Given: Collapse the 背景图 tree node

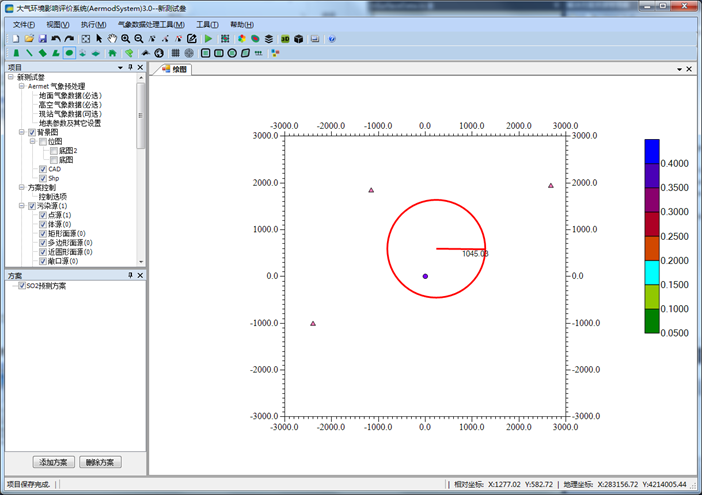Looking at the screenshot, I should [22, 132].
